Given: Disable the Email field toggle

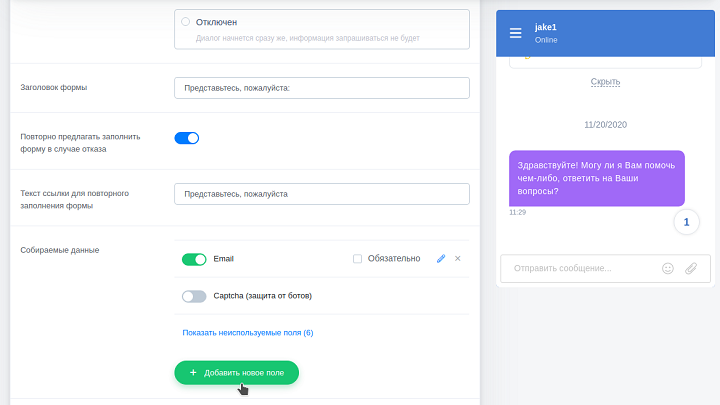Looking at the screenshot, I should [x=194, y=259].
